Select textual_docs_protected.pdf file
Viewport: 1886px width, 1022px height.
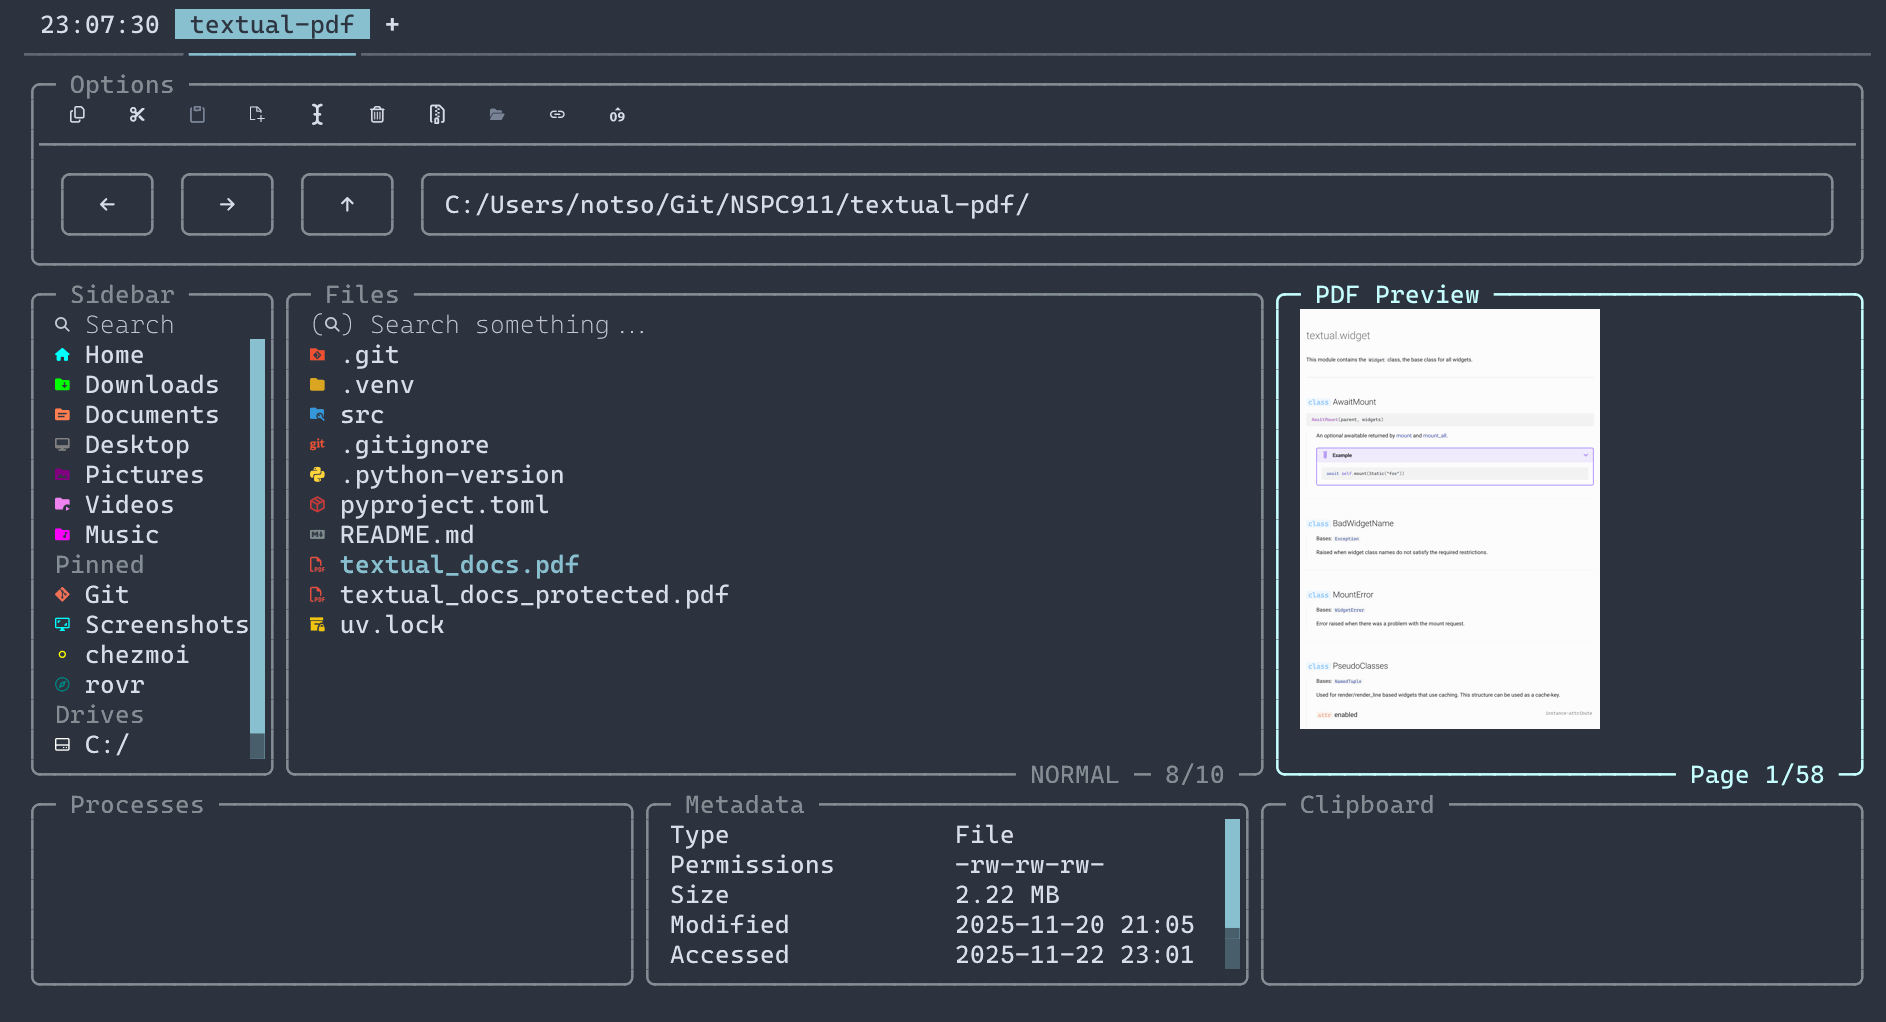pos(534,595)
